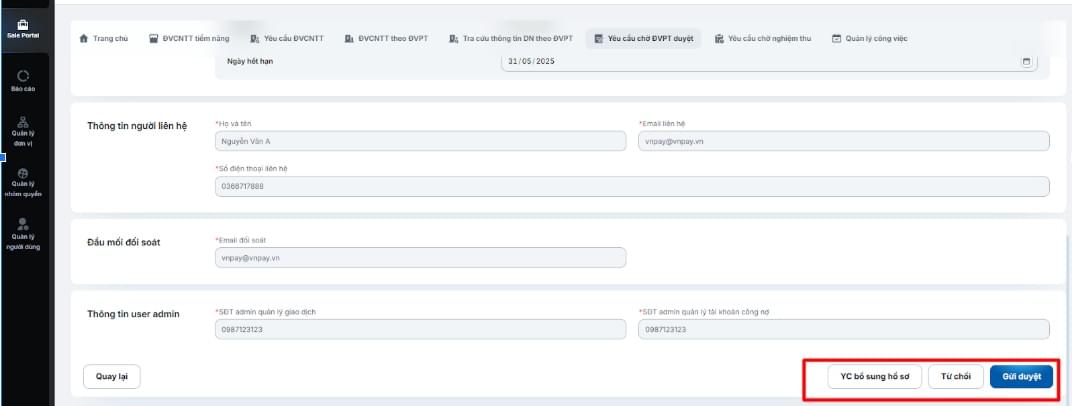Open Quản lý đơn vị sidebar icon
The height and width of the screenshot is (406, 1072).
coord(23,122)
